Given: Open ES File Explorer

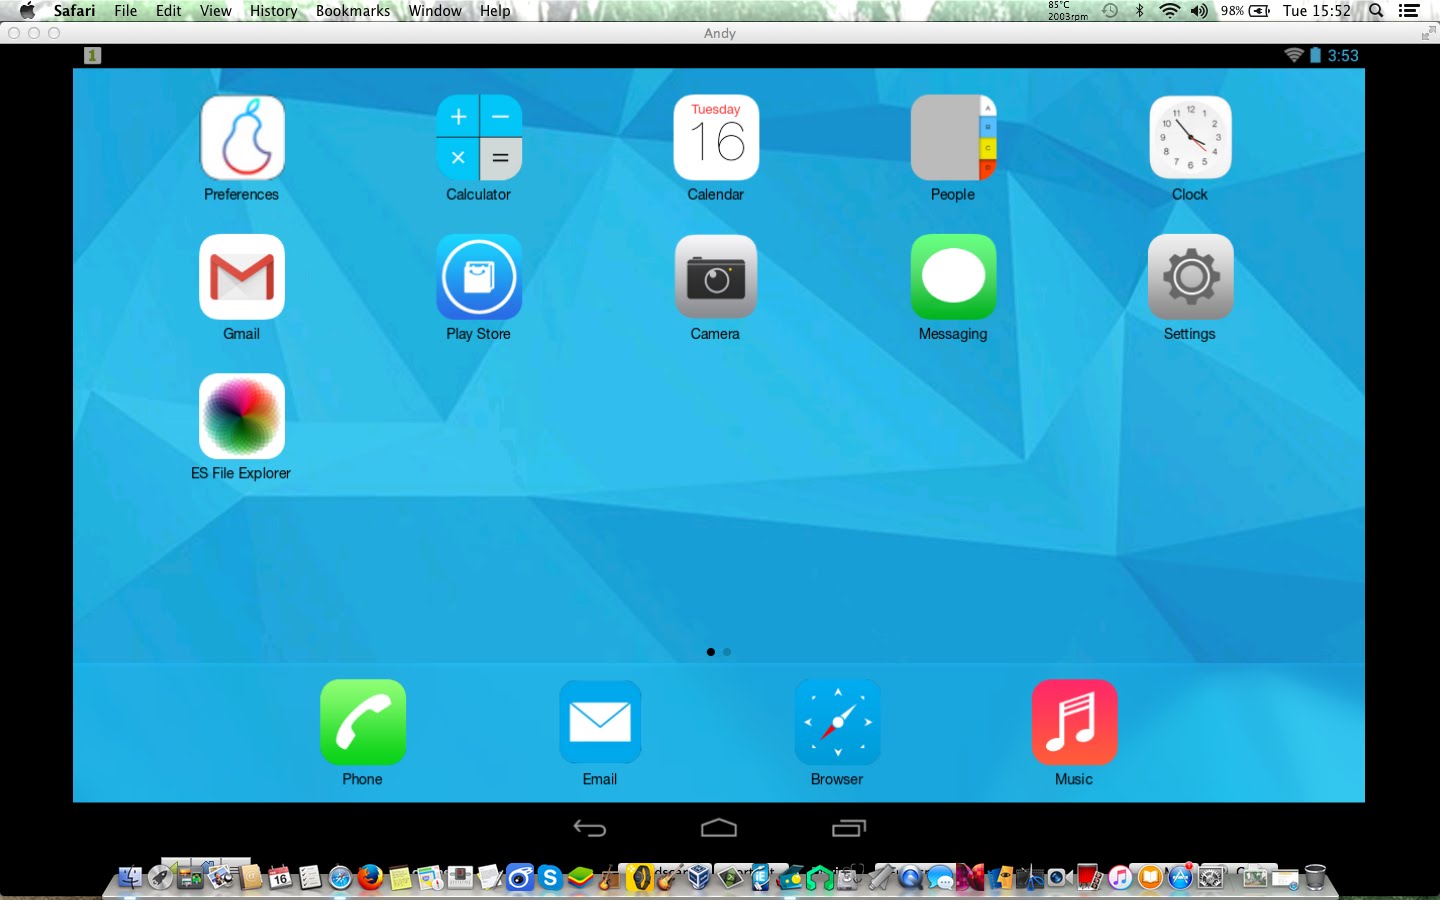Looking at the screenshot, I should point(241,417).
